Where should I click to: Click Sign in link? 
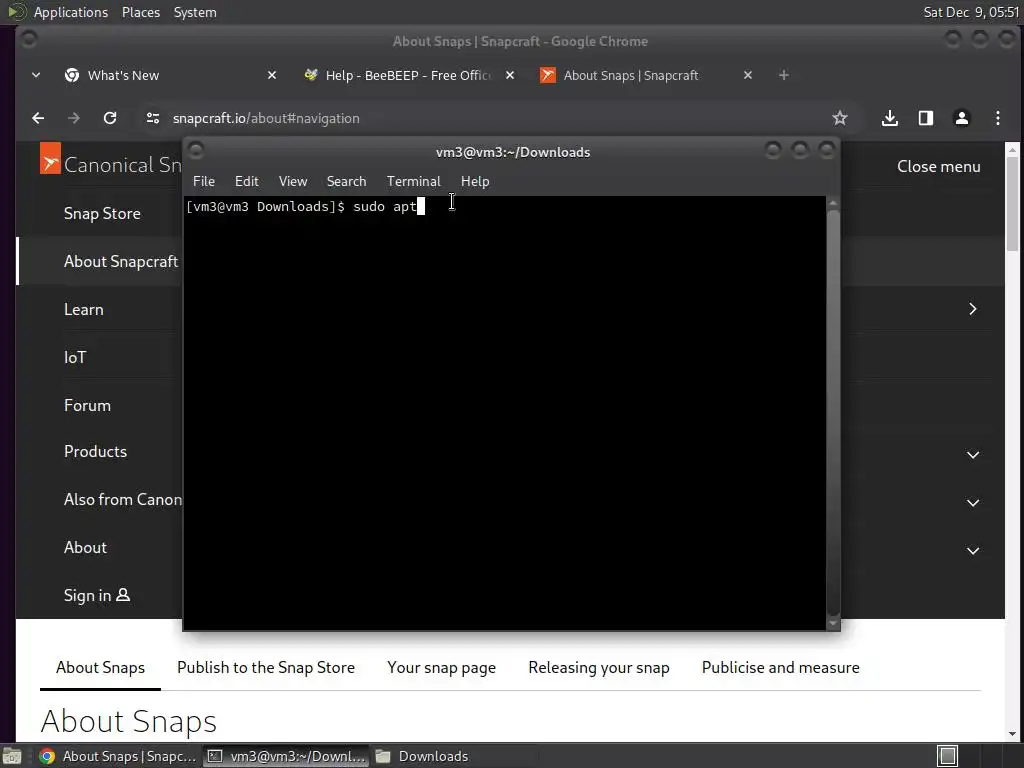pos(97,595)
